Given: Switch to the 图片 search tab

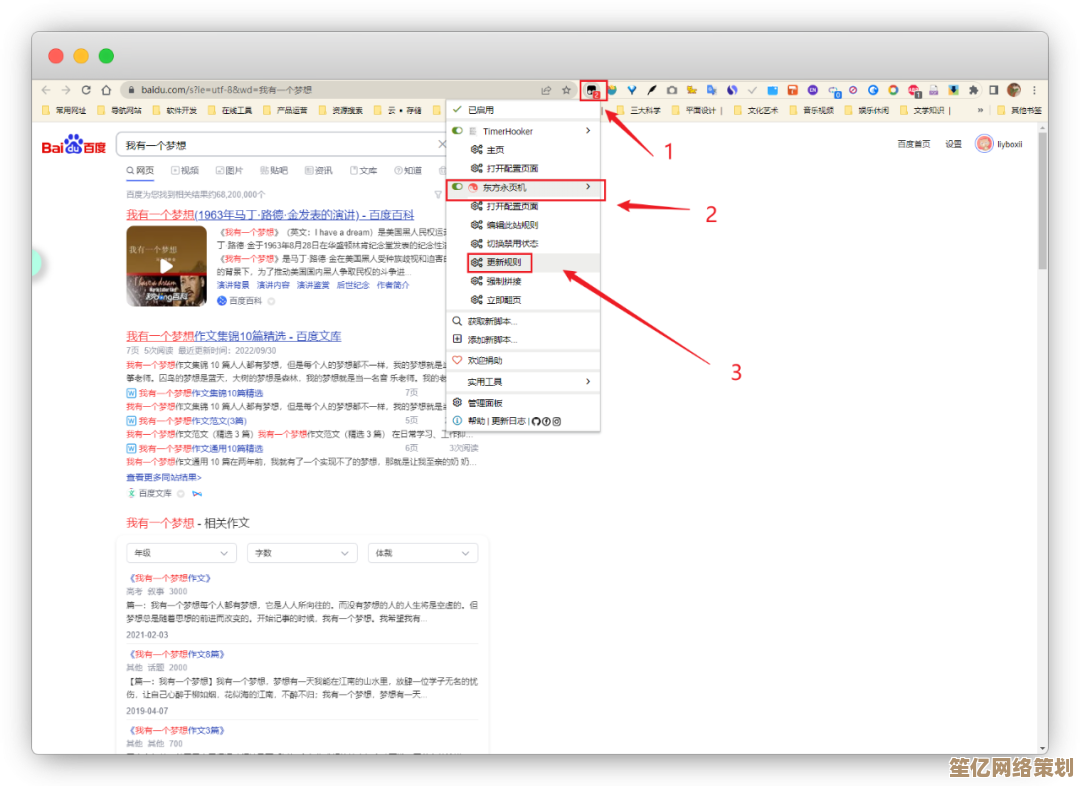Looking at the screenshot, I should tap(228, 171).
